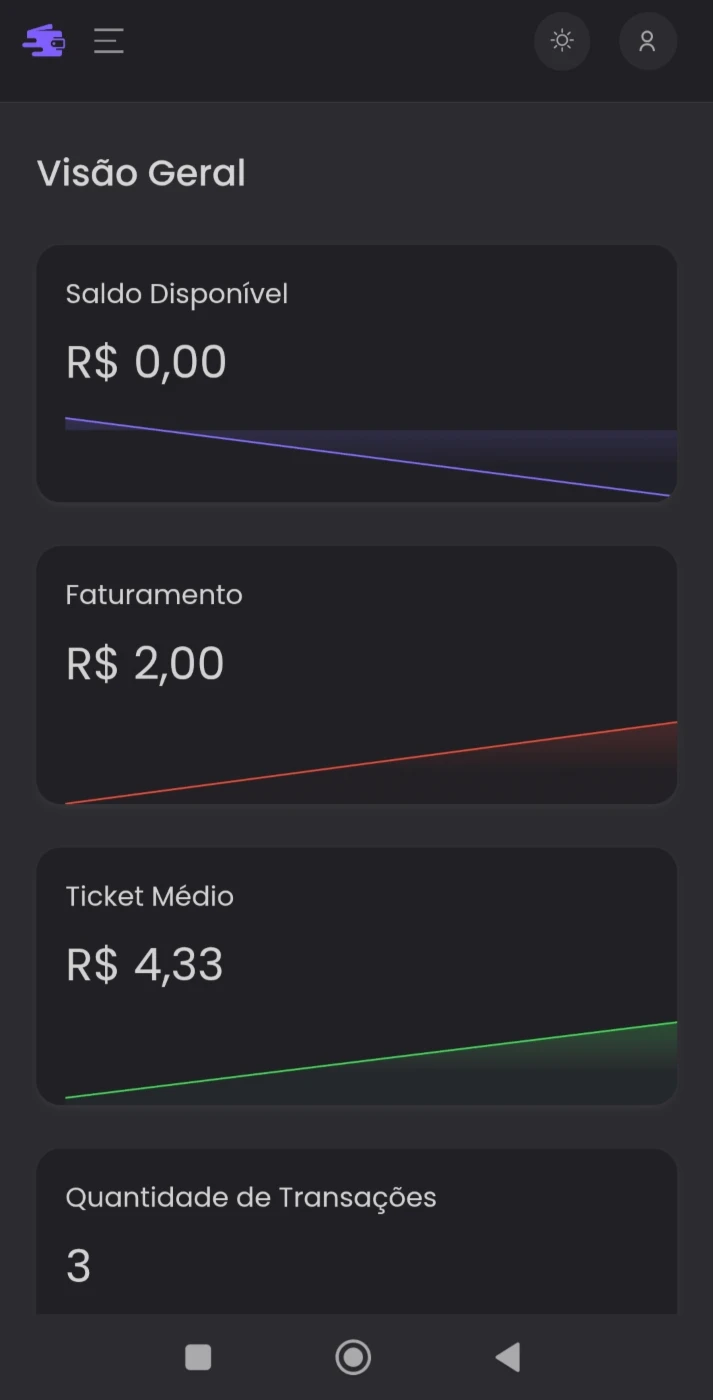Click the purple Saldo Disponível chart line

(368, 457)
